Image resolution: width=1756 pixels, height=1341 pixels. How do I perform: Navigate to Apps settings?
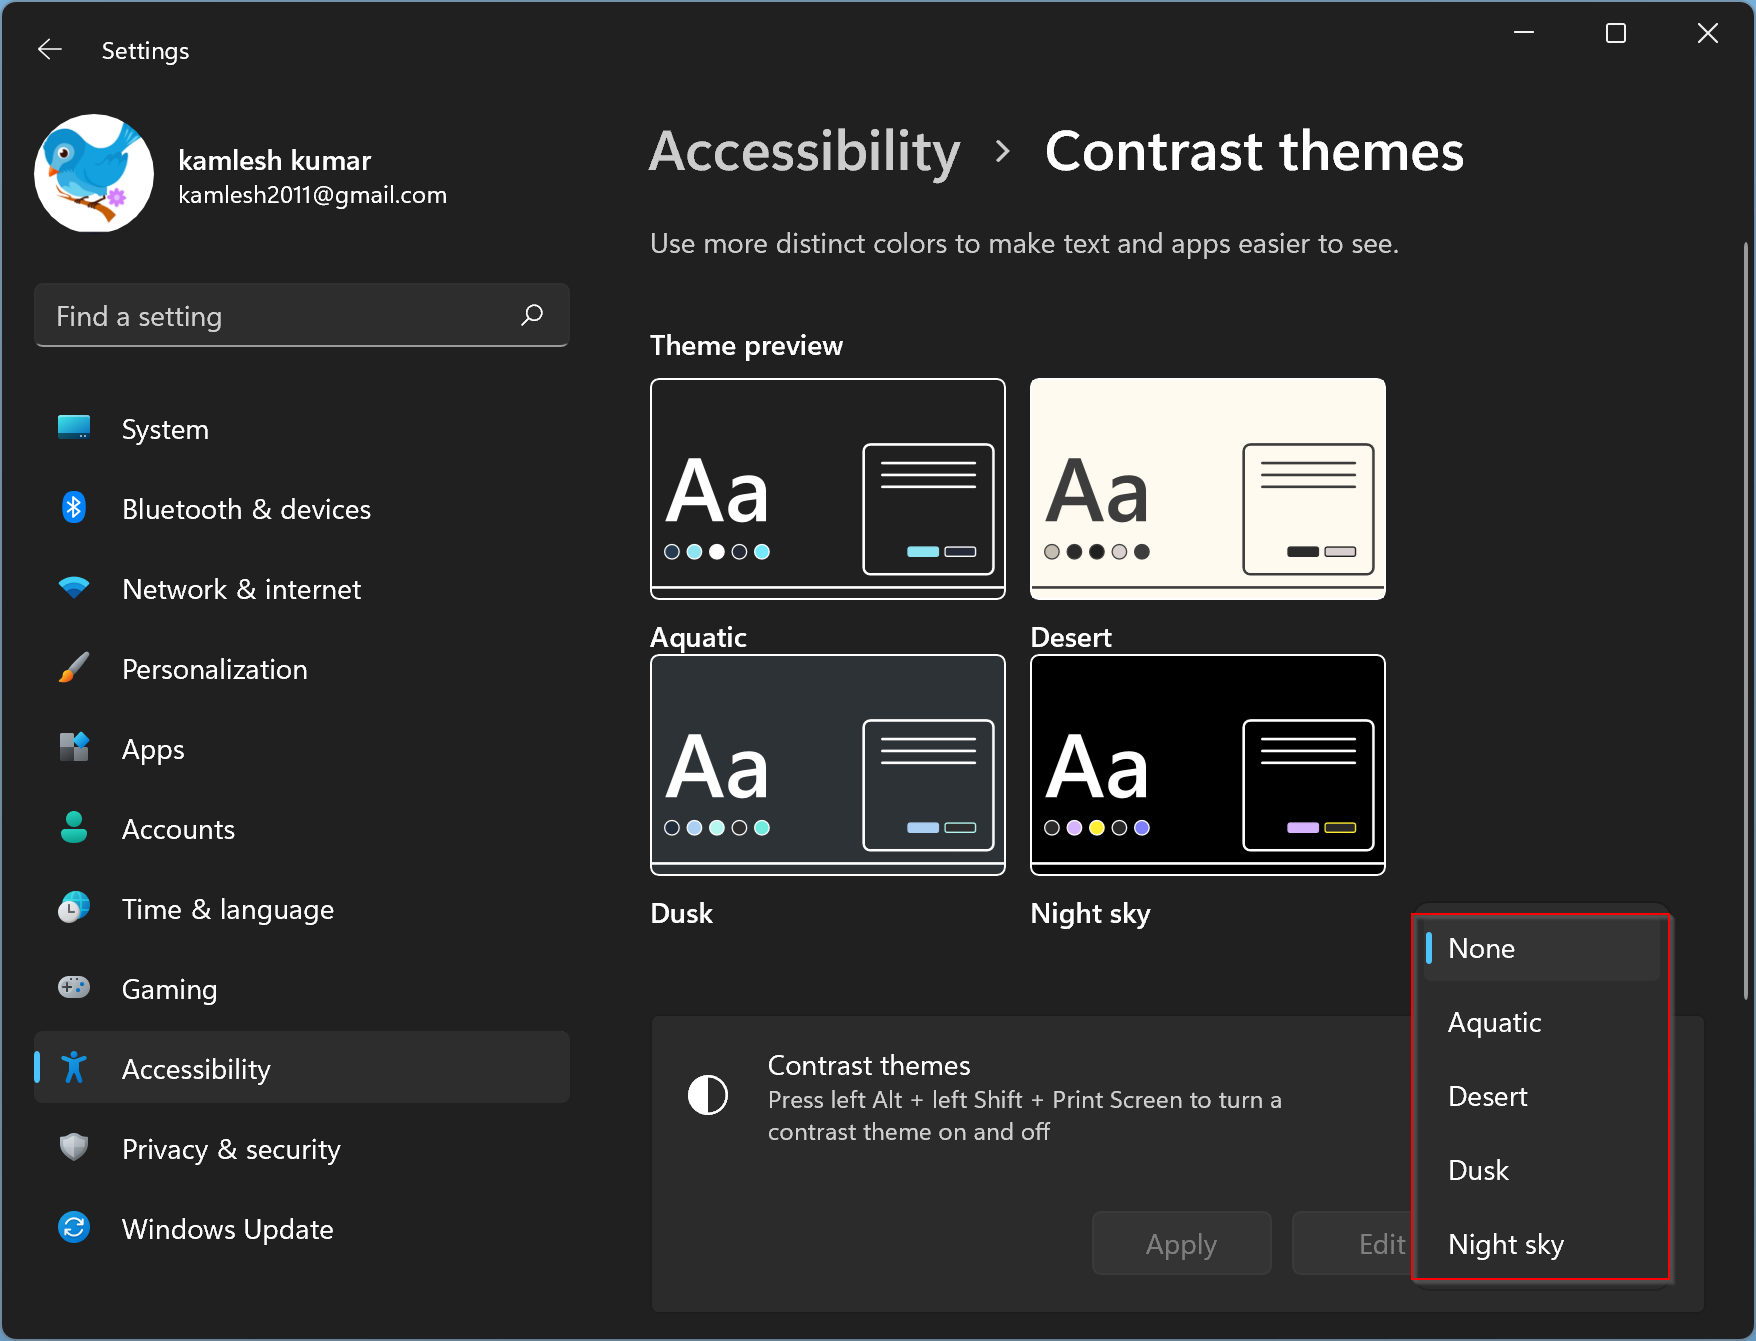coord(302,749)
